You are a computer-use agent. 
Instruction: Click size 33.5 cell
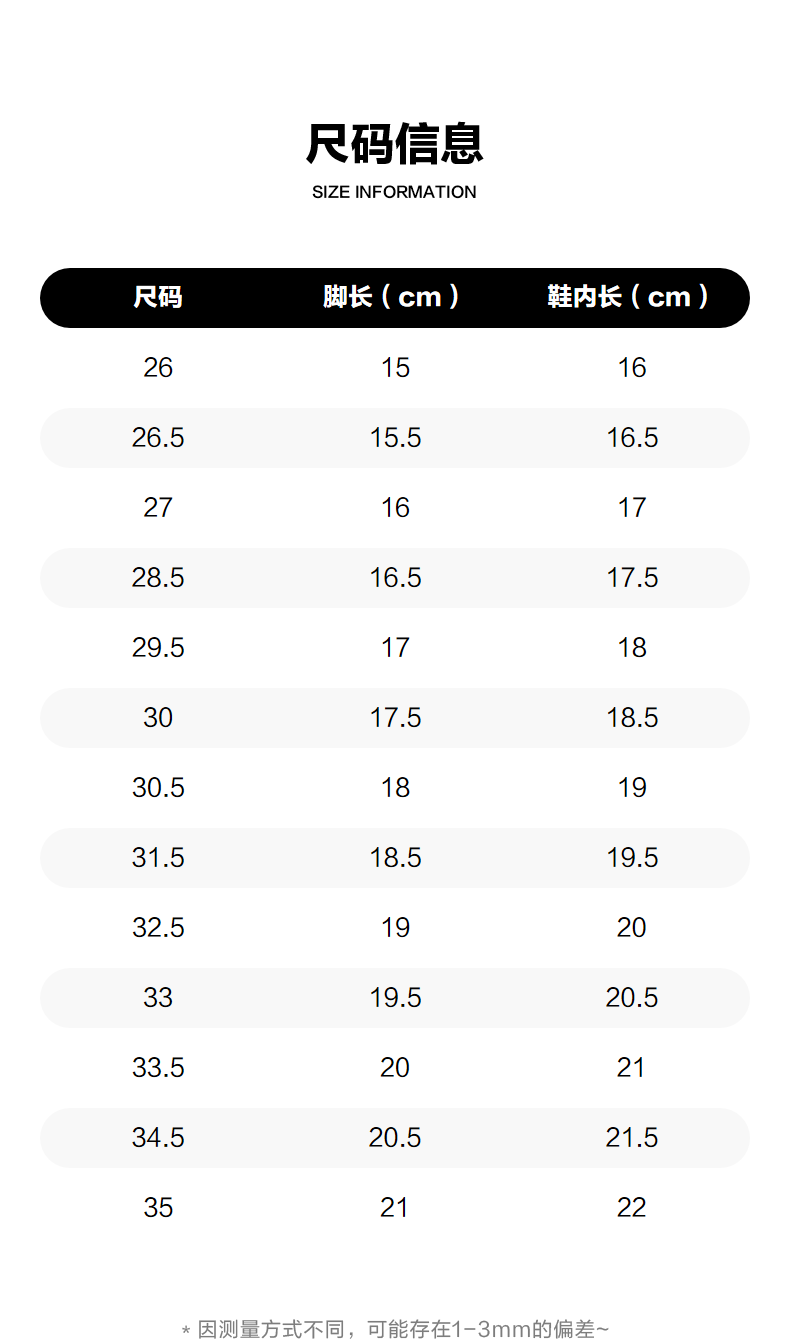tap(158, 1068)
